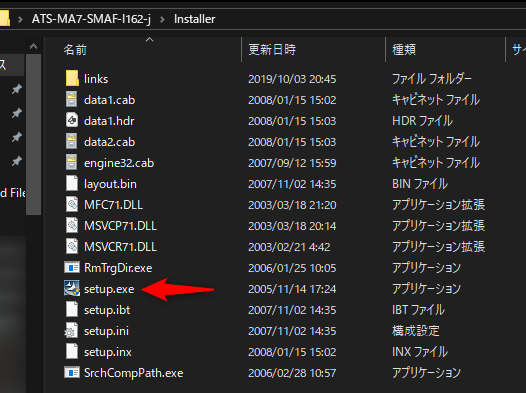Select the MFC71.DLL file name
This screenshot has width=526, height=393.
coord(113,205)
